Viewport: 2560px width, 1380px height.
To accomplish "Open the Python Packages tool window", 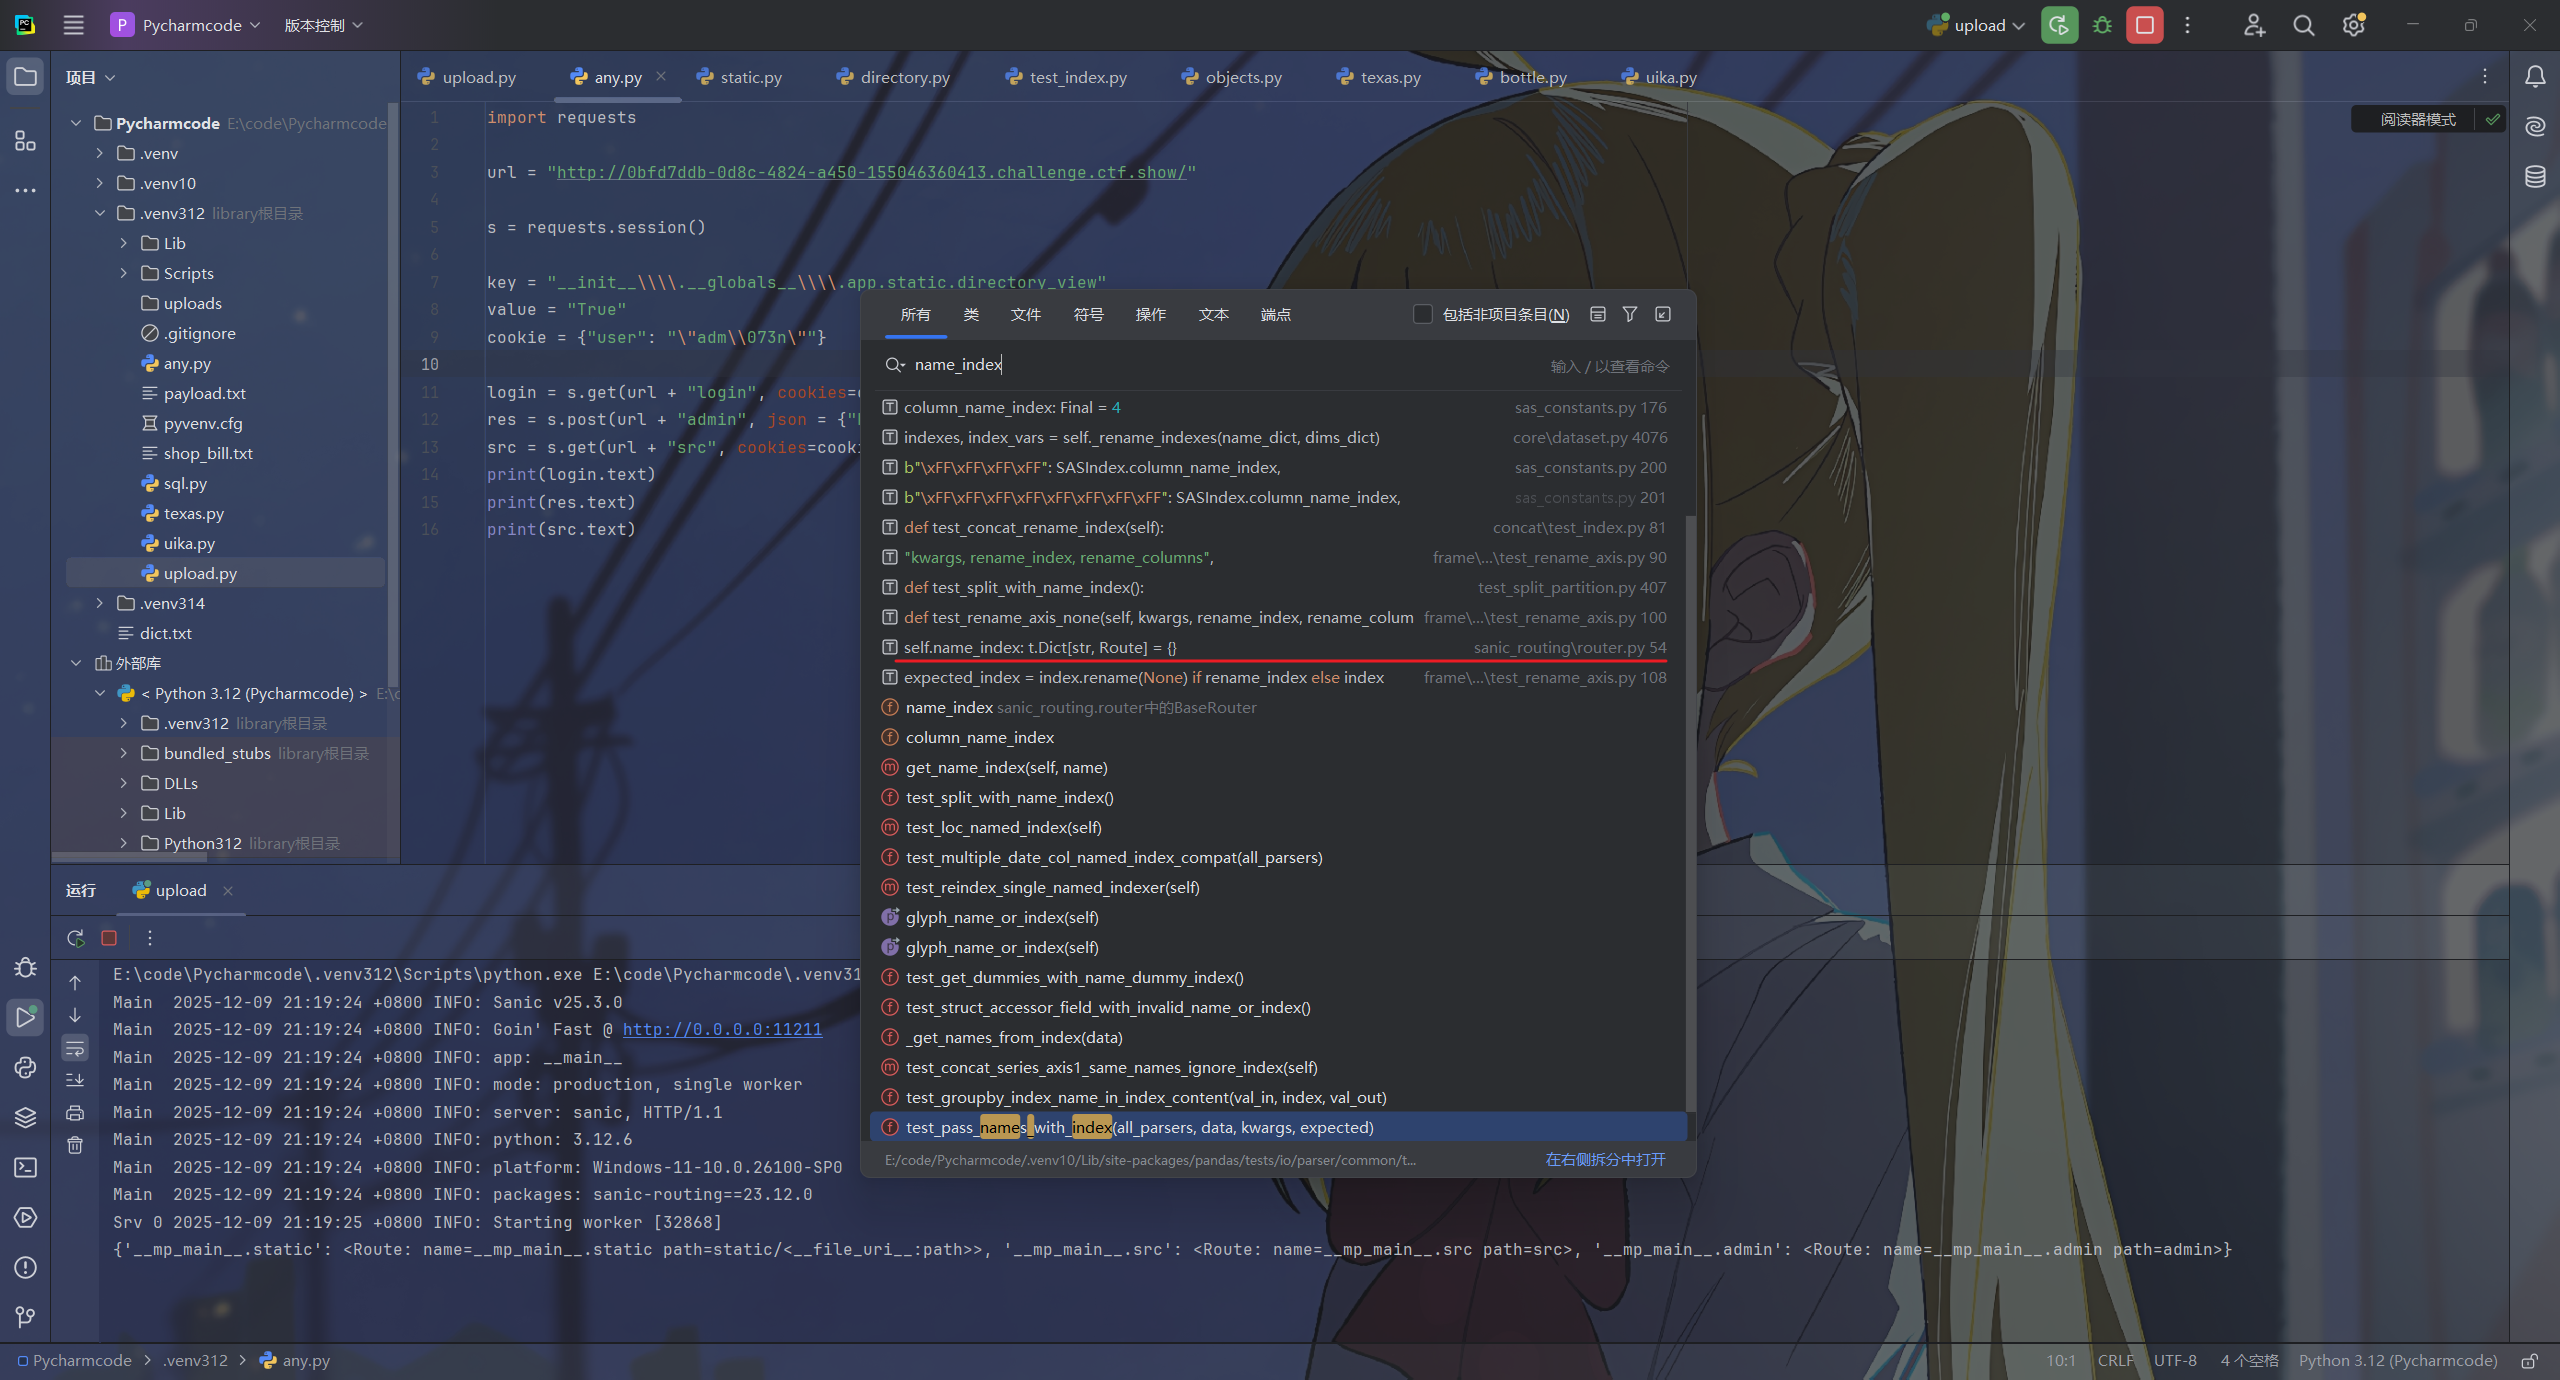I will (25, 1117).
